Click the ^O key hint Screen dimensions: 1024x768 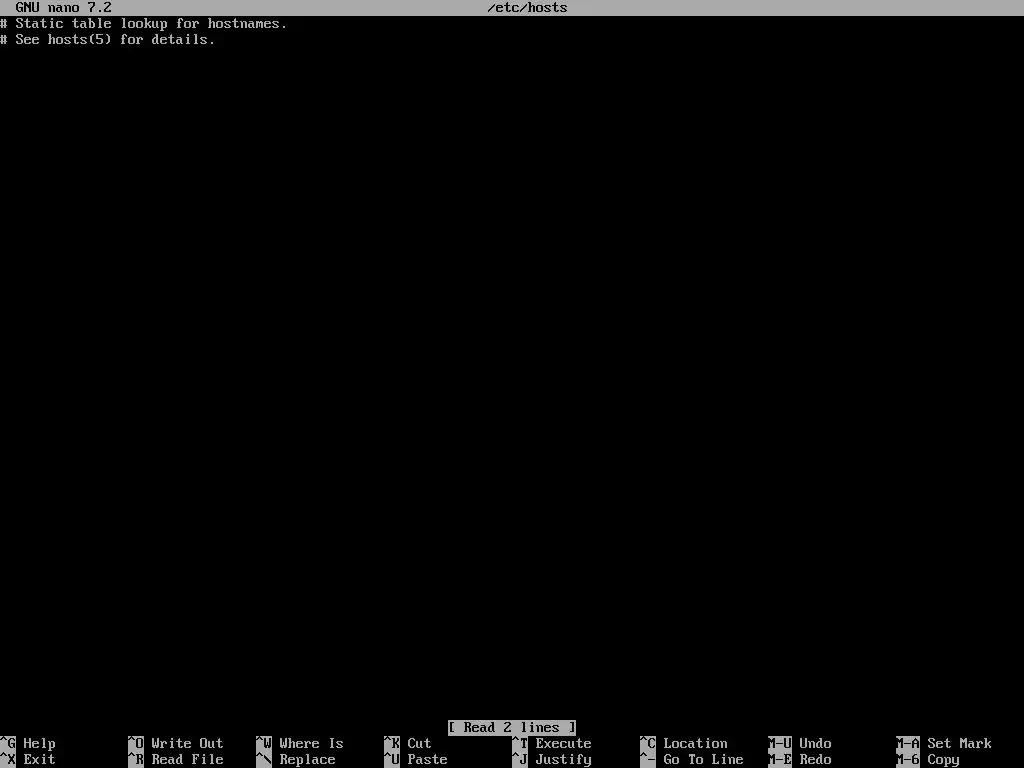(136, 743)
